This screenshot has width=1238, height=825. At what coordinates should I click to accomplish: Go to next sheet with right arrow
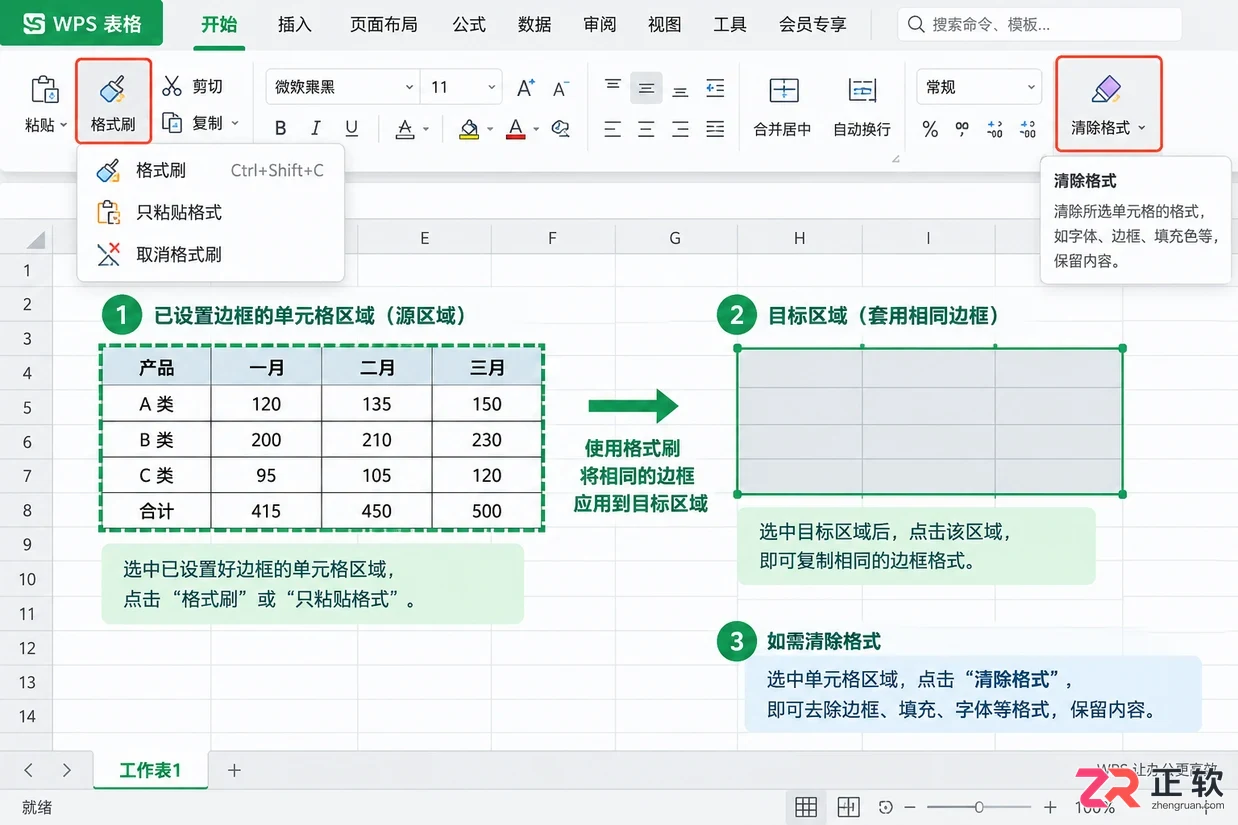66,770
